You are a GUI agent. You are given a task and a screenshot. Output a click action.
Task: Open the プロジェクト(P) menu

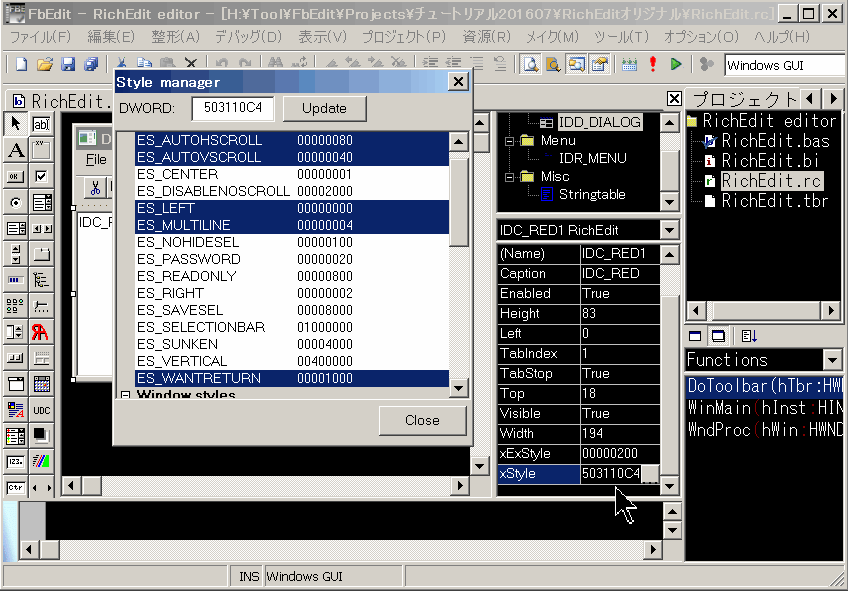tap(403, 37)
